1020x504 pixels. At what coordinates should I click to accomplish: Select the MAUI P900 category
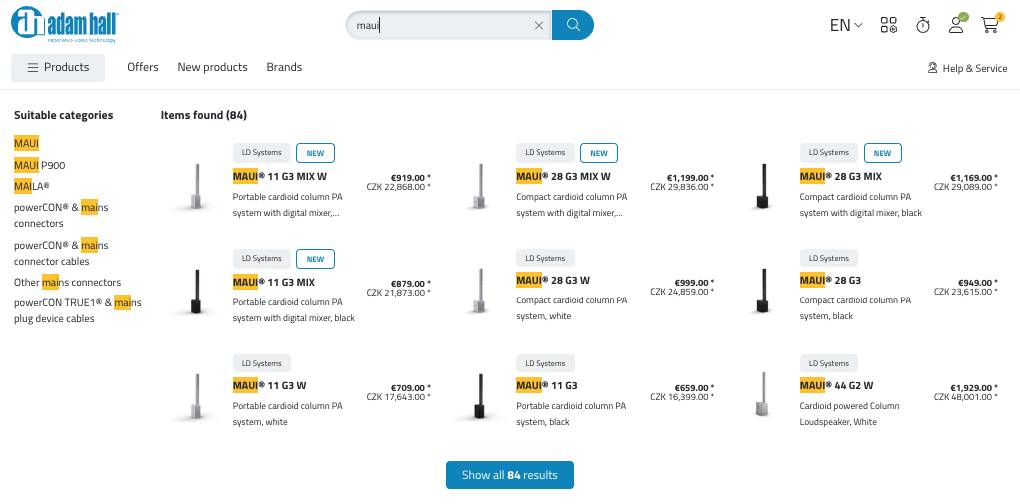click(40, 165)
